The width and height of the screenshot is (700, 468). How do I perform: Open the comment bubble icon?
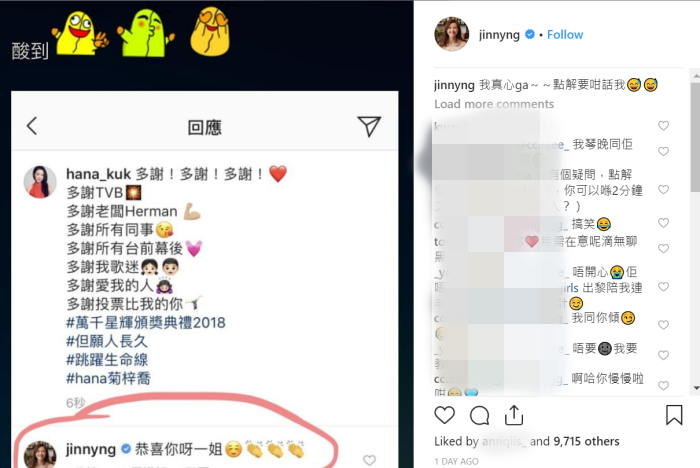coord(479,415)
